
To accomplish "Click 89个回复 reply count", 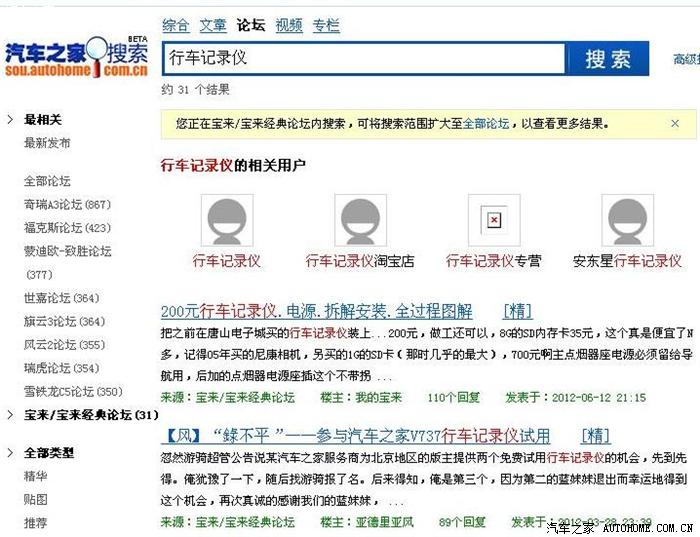I will tap(462, 522).
